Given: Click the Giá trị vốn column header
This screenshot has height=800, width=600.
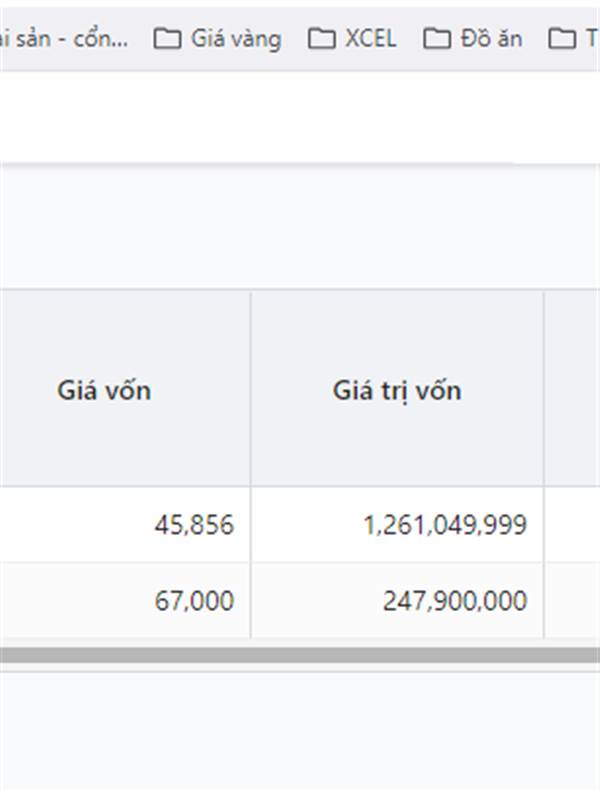Looking at the screenshot, I should pyautogui.click(x=397, y=390).
